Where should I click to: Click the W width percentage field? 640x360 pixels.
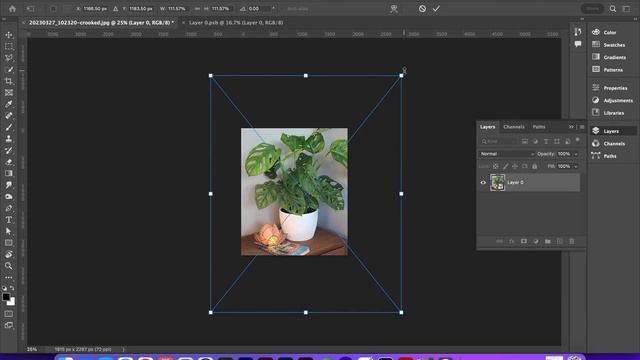point(177,9)
